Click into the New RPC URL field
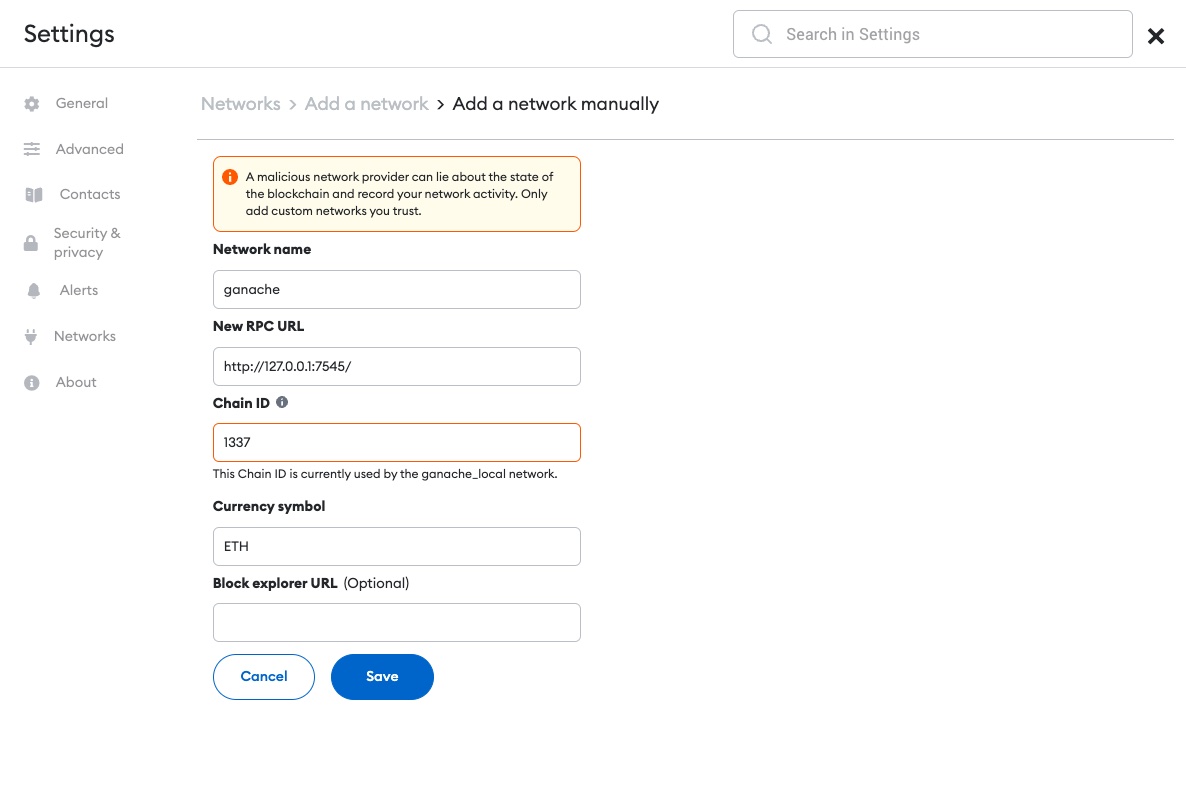The width and height of the screenshot is (1186, 786). click(396, 366)
